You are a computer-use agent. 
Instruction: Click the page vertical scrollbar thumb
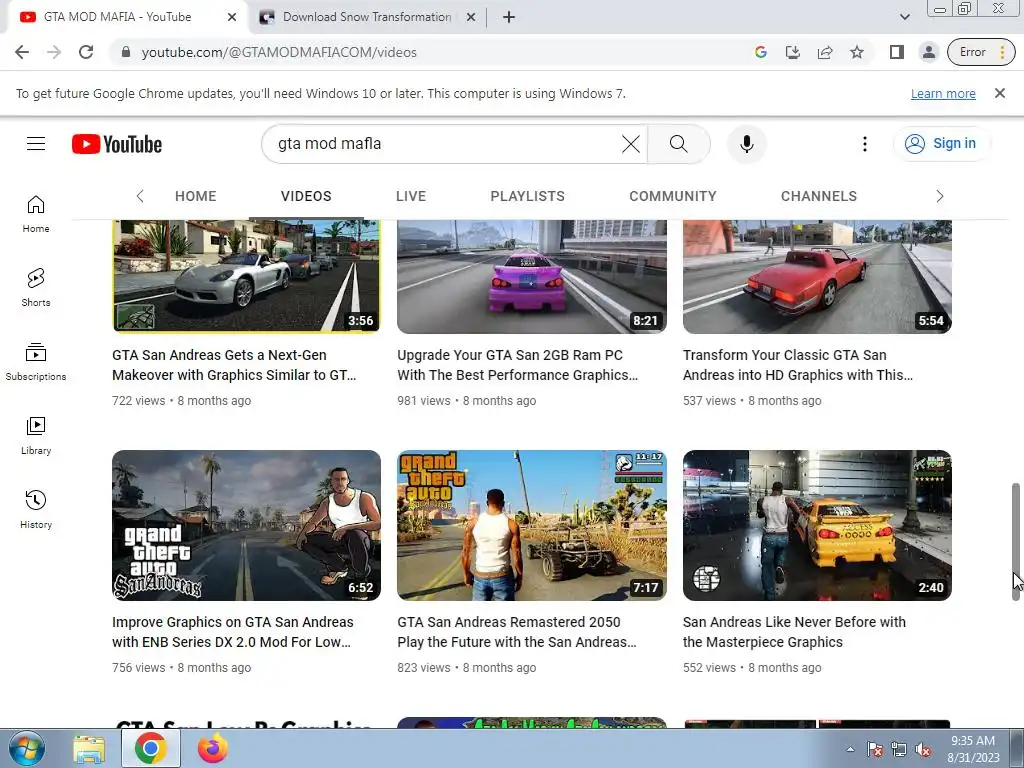click(x=1016, y=542)
